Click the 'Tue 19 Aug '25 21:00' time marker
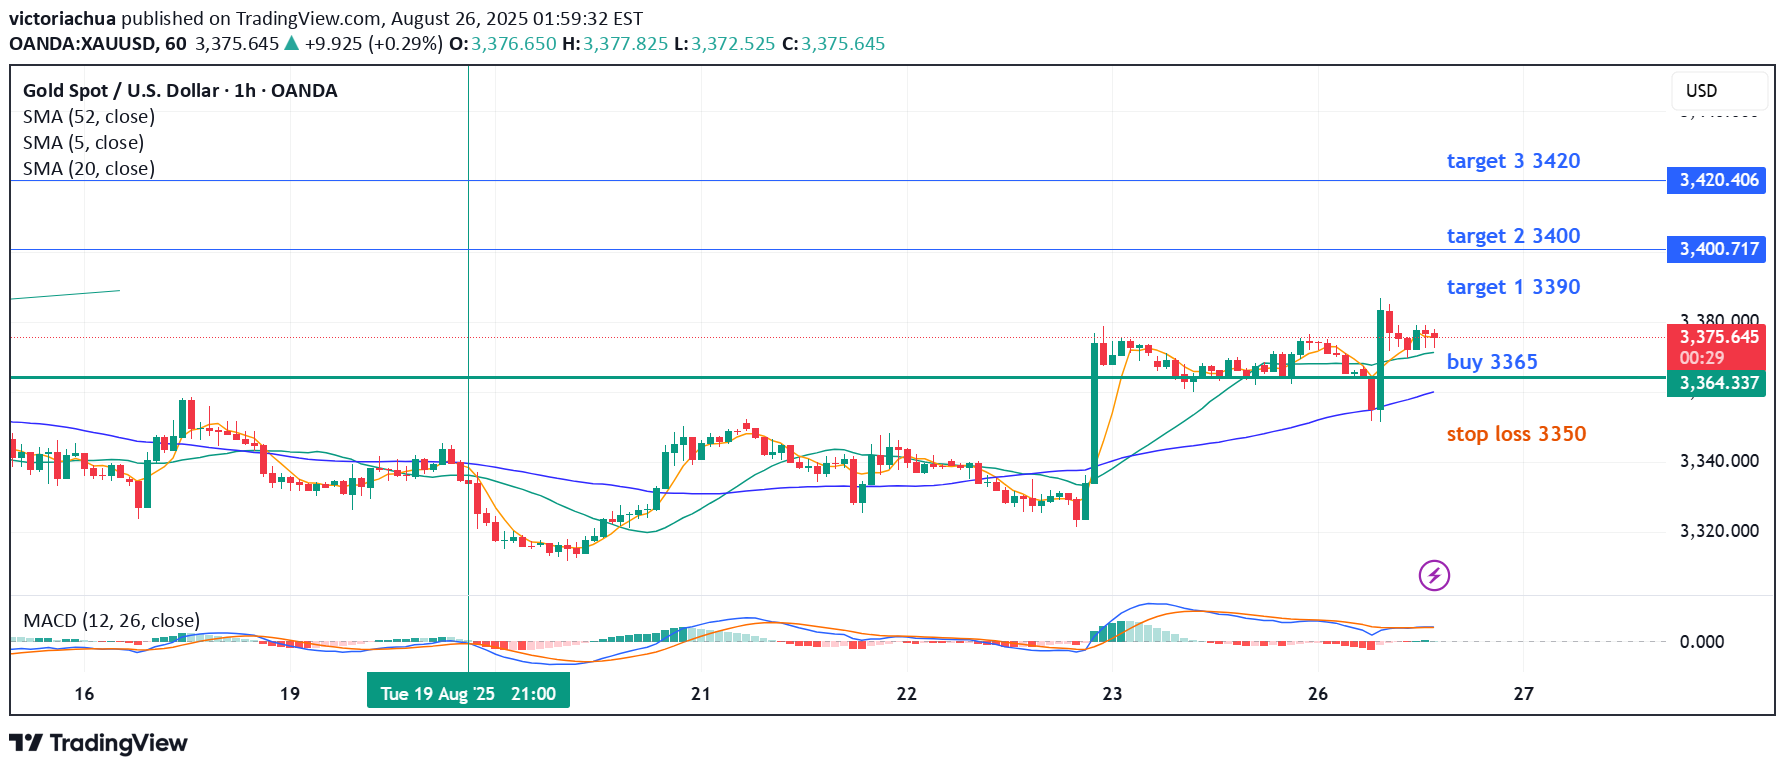 pyautogui.click(x=468, y=693)
